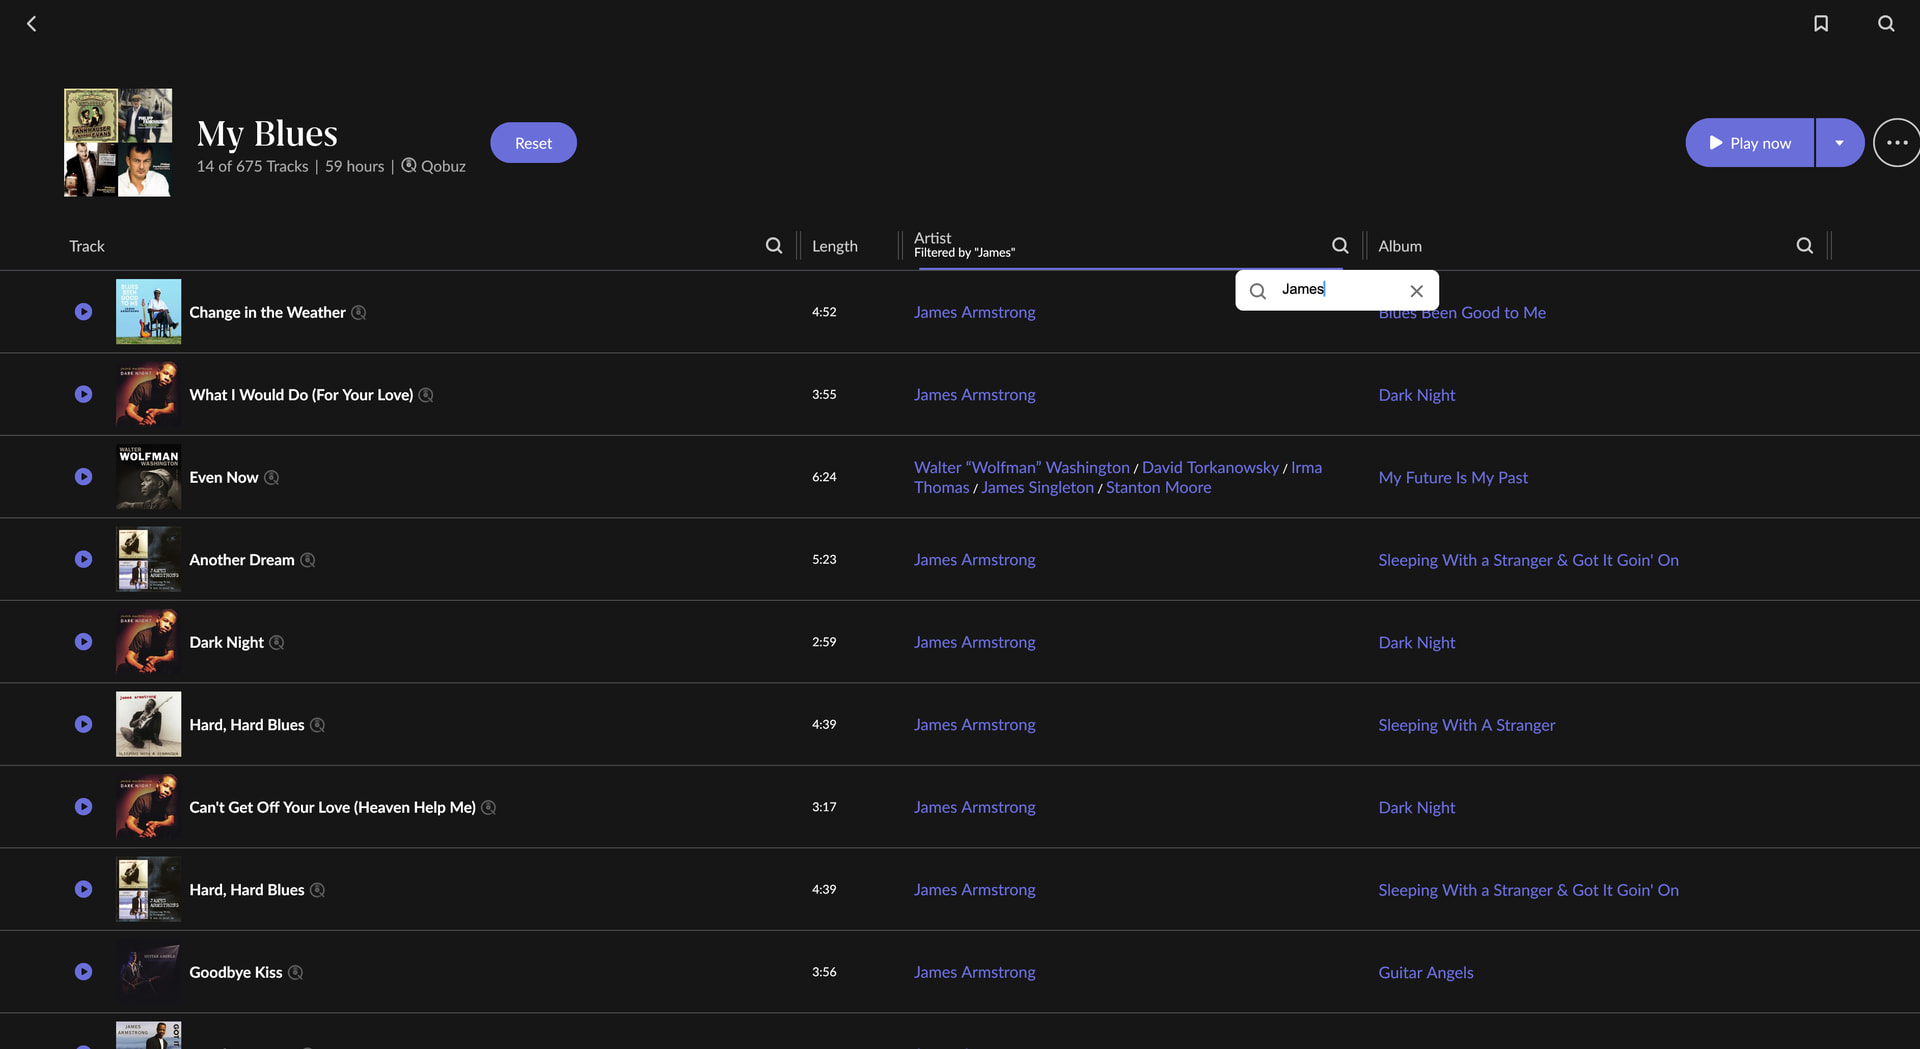Screen dimensions: 1920x1049
Task: Play the track Even Now
Action: (x=84, y=477)
